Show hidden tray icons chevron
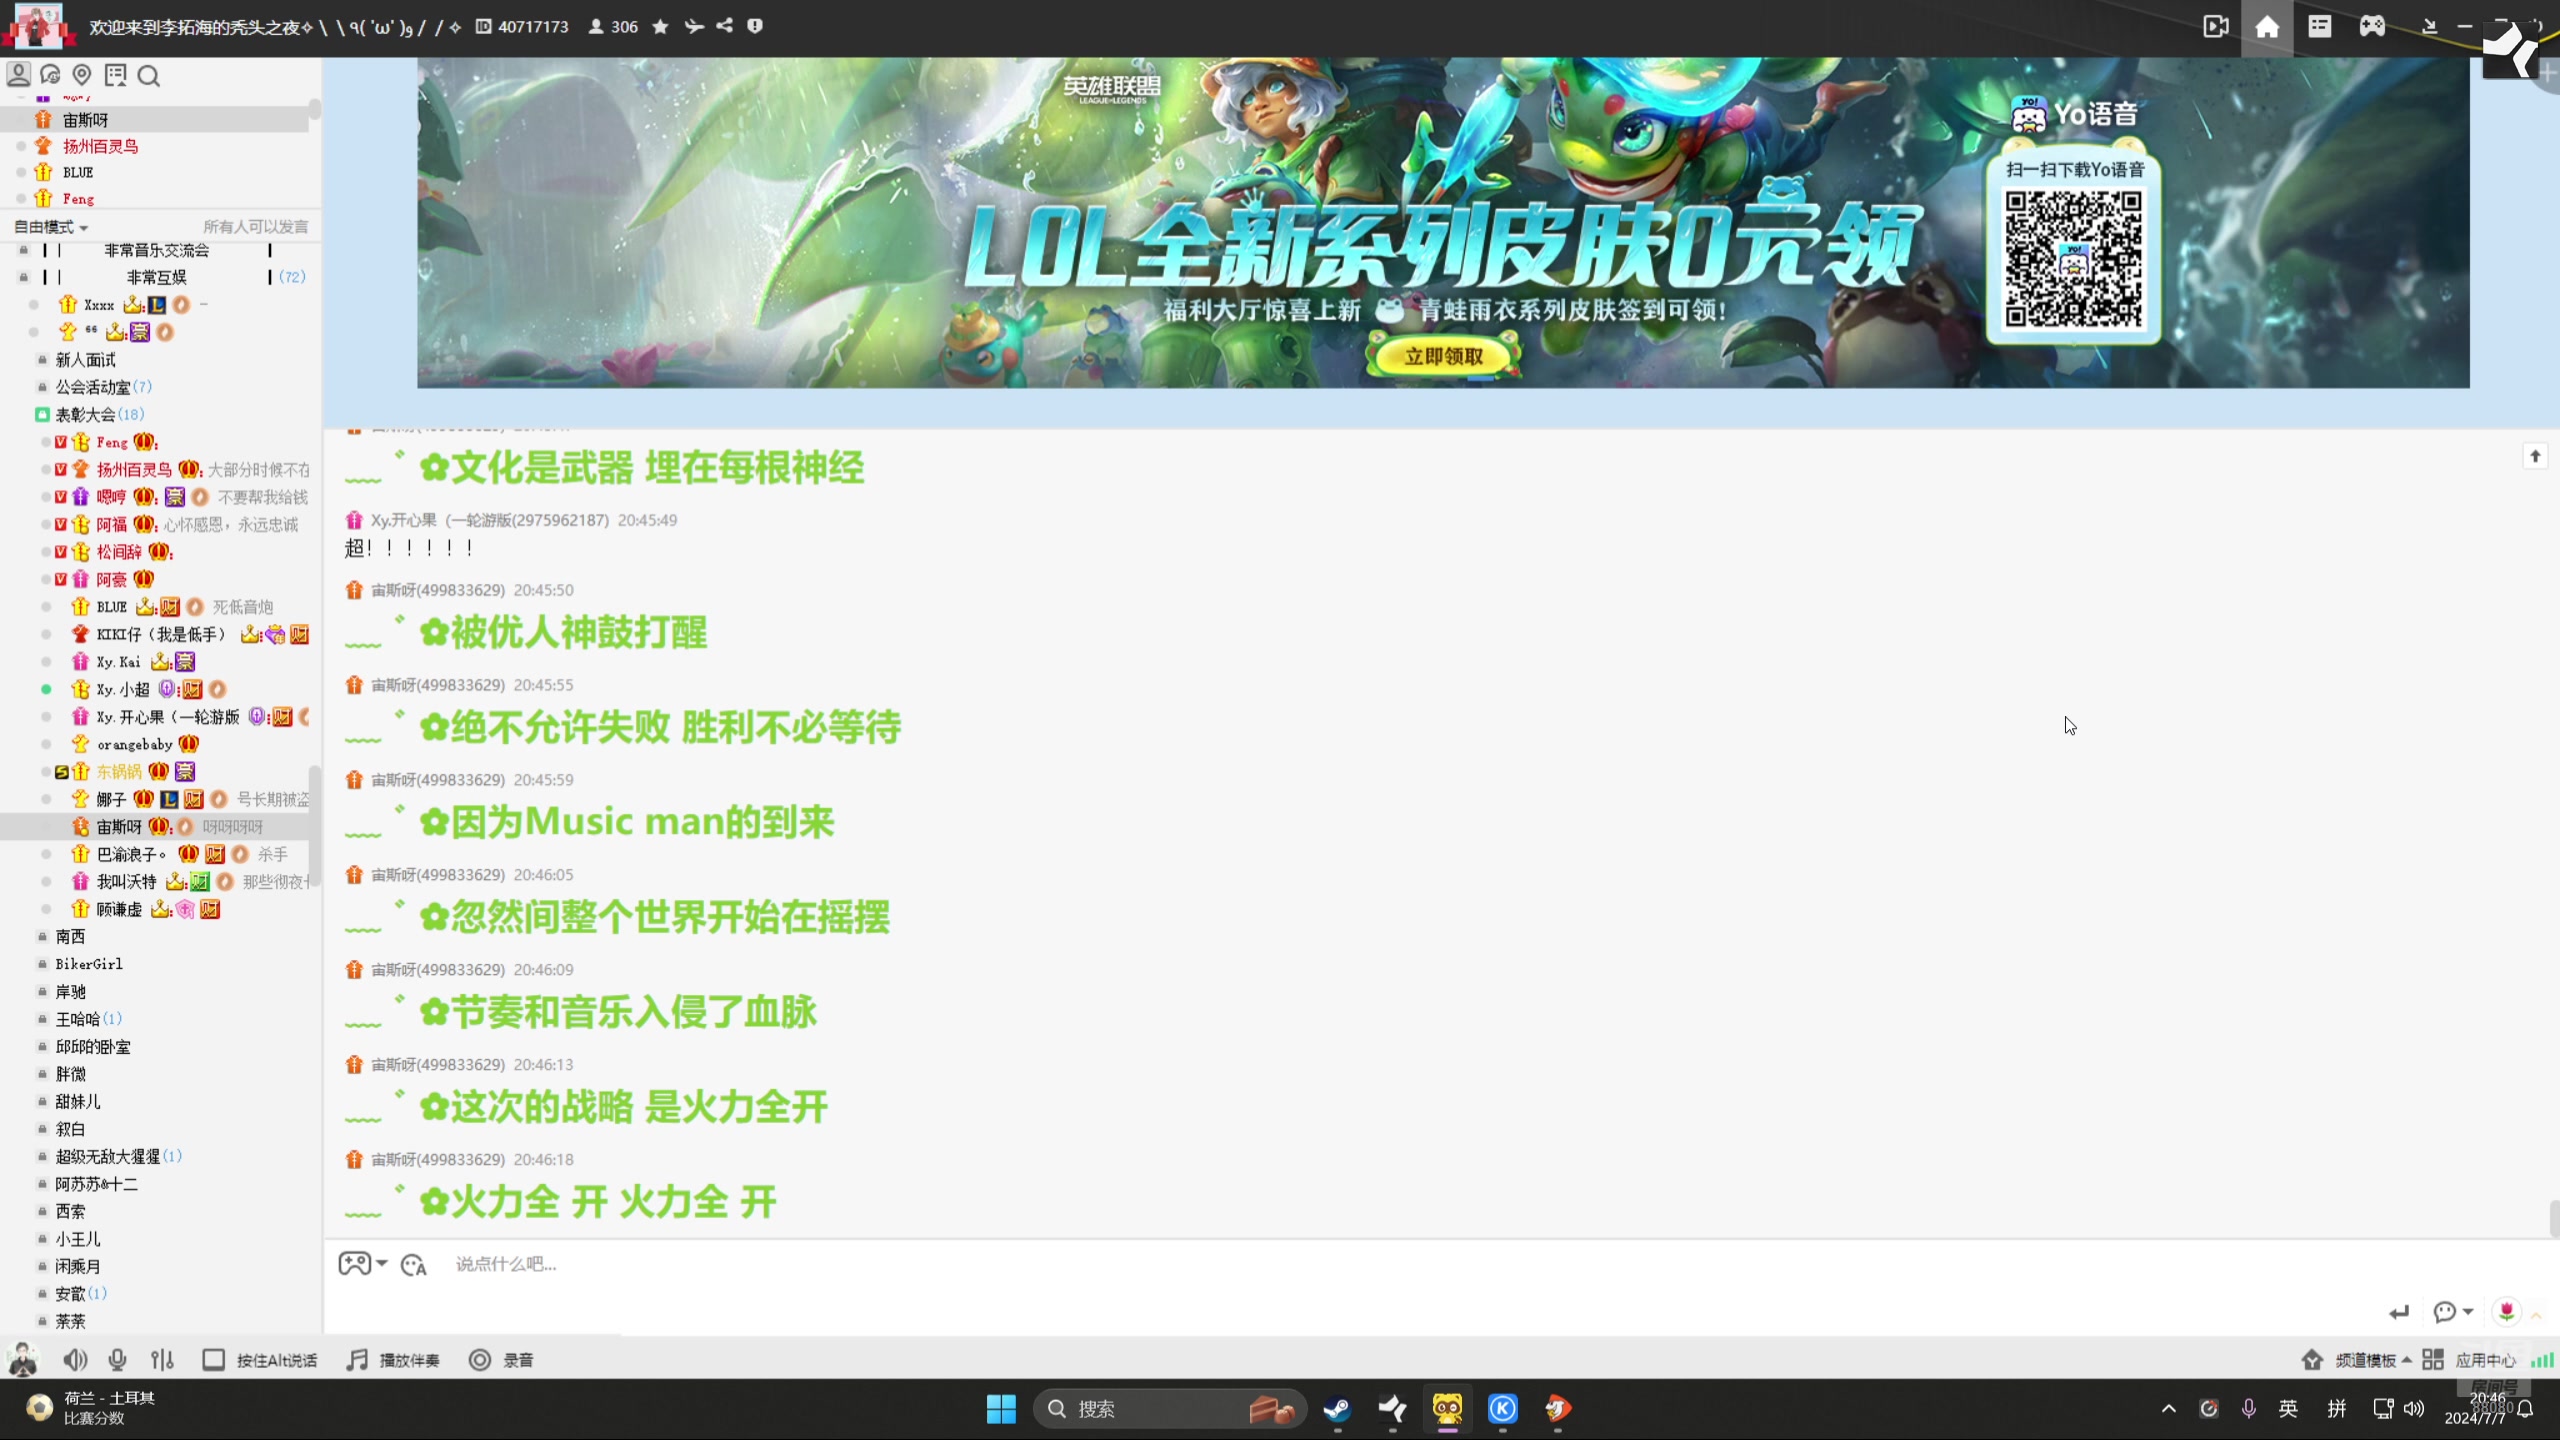The image size is (2560, 1440). [2168, 1409]
